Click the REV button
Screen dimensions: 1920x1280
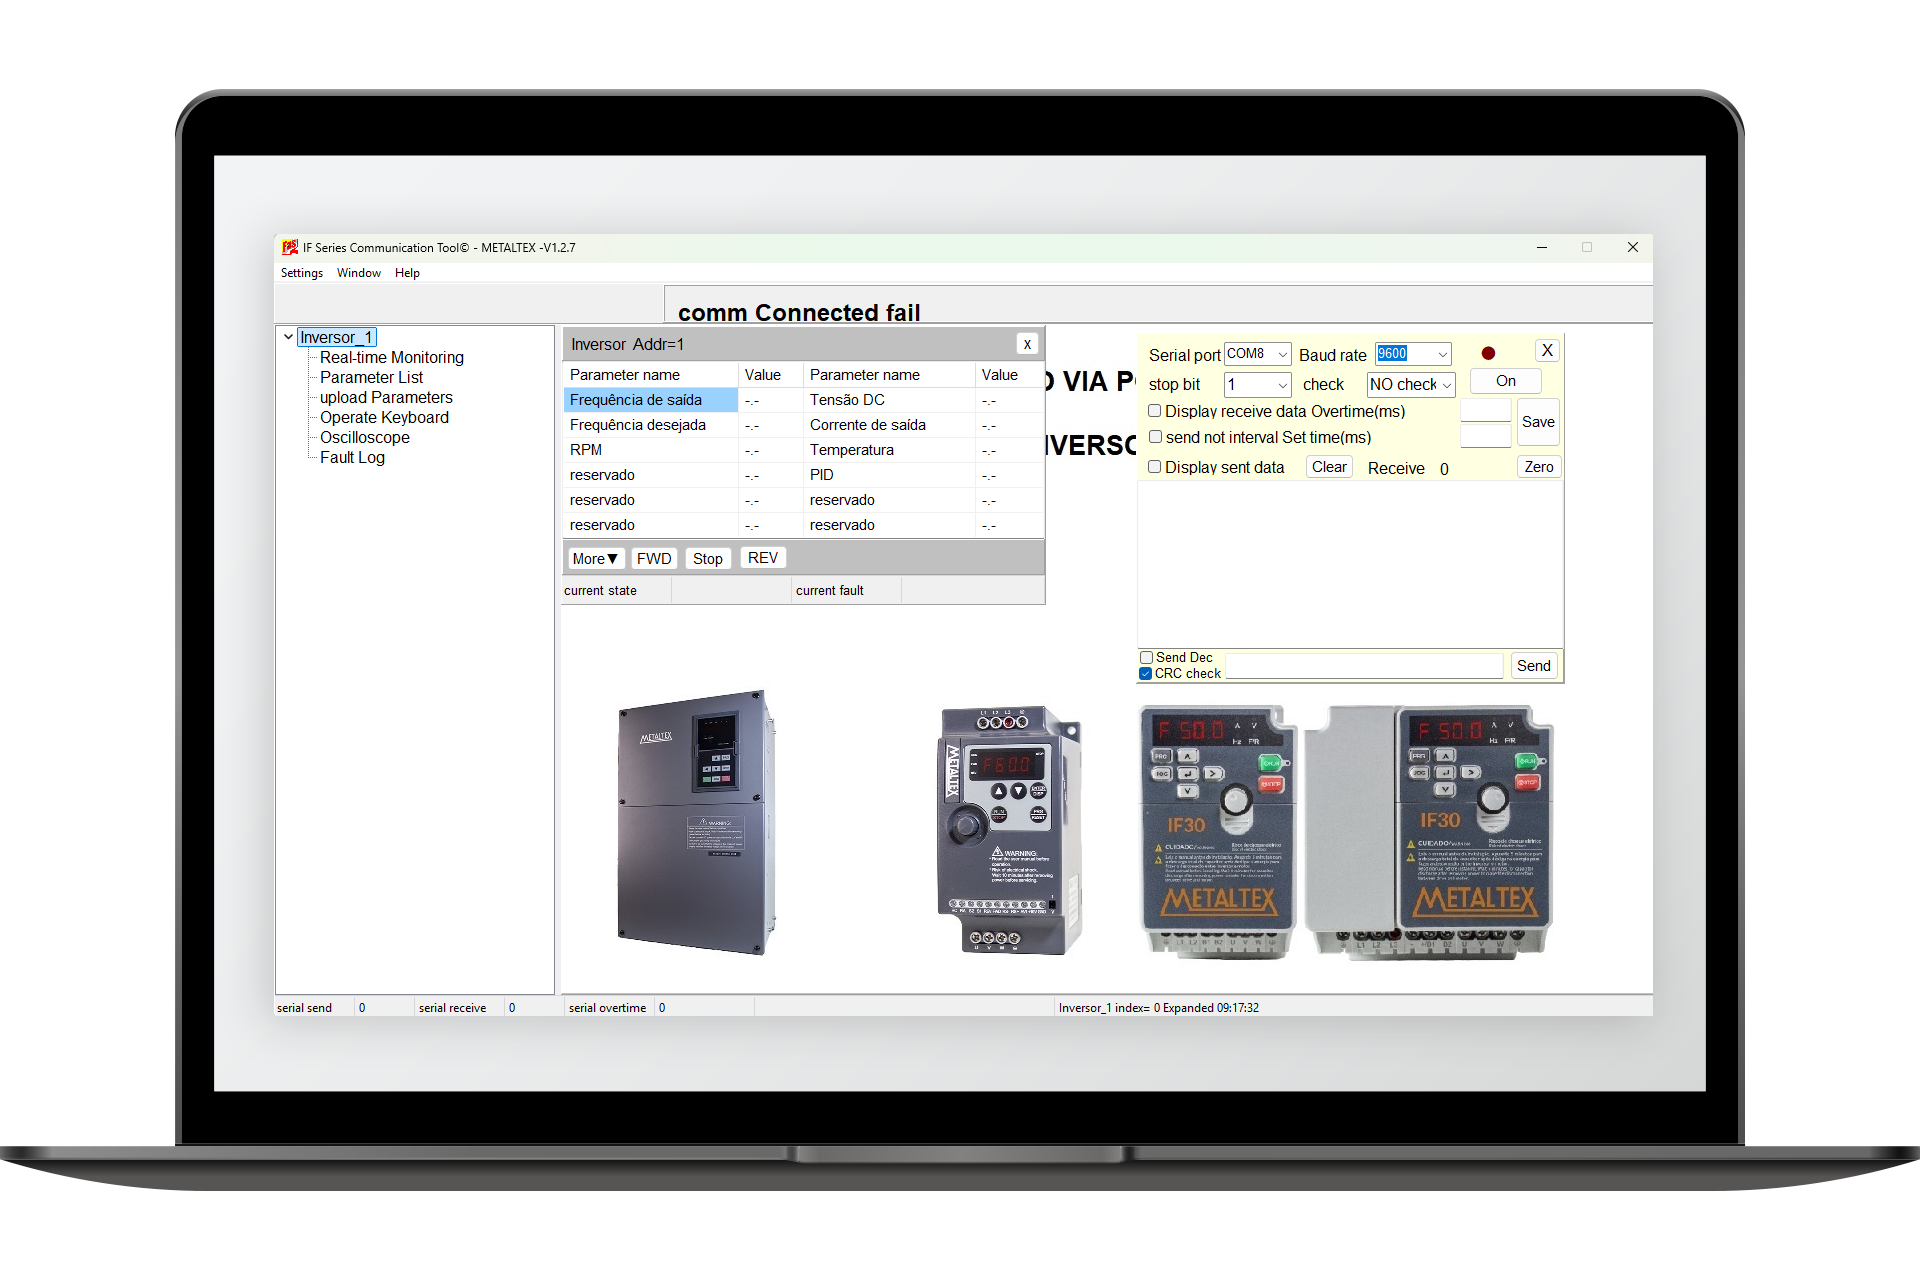click(763, 558)
